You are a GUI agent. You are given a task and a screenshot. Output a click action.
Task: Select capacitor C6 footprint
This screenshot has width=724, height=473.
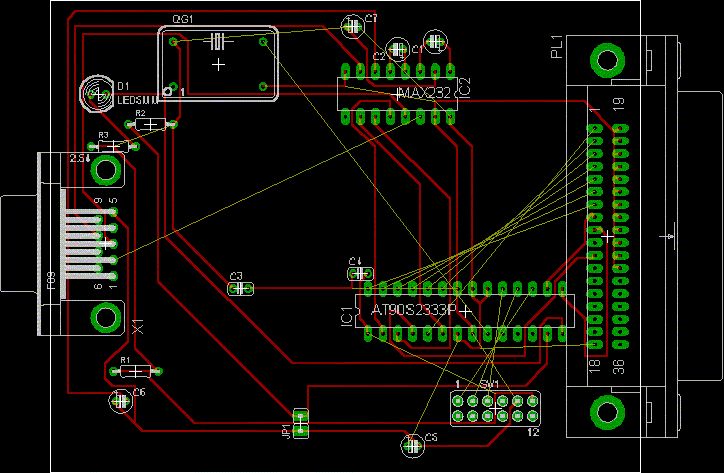click(x=121, y=401)
